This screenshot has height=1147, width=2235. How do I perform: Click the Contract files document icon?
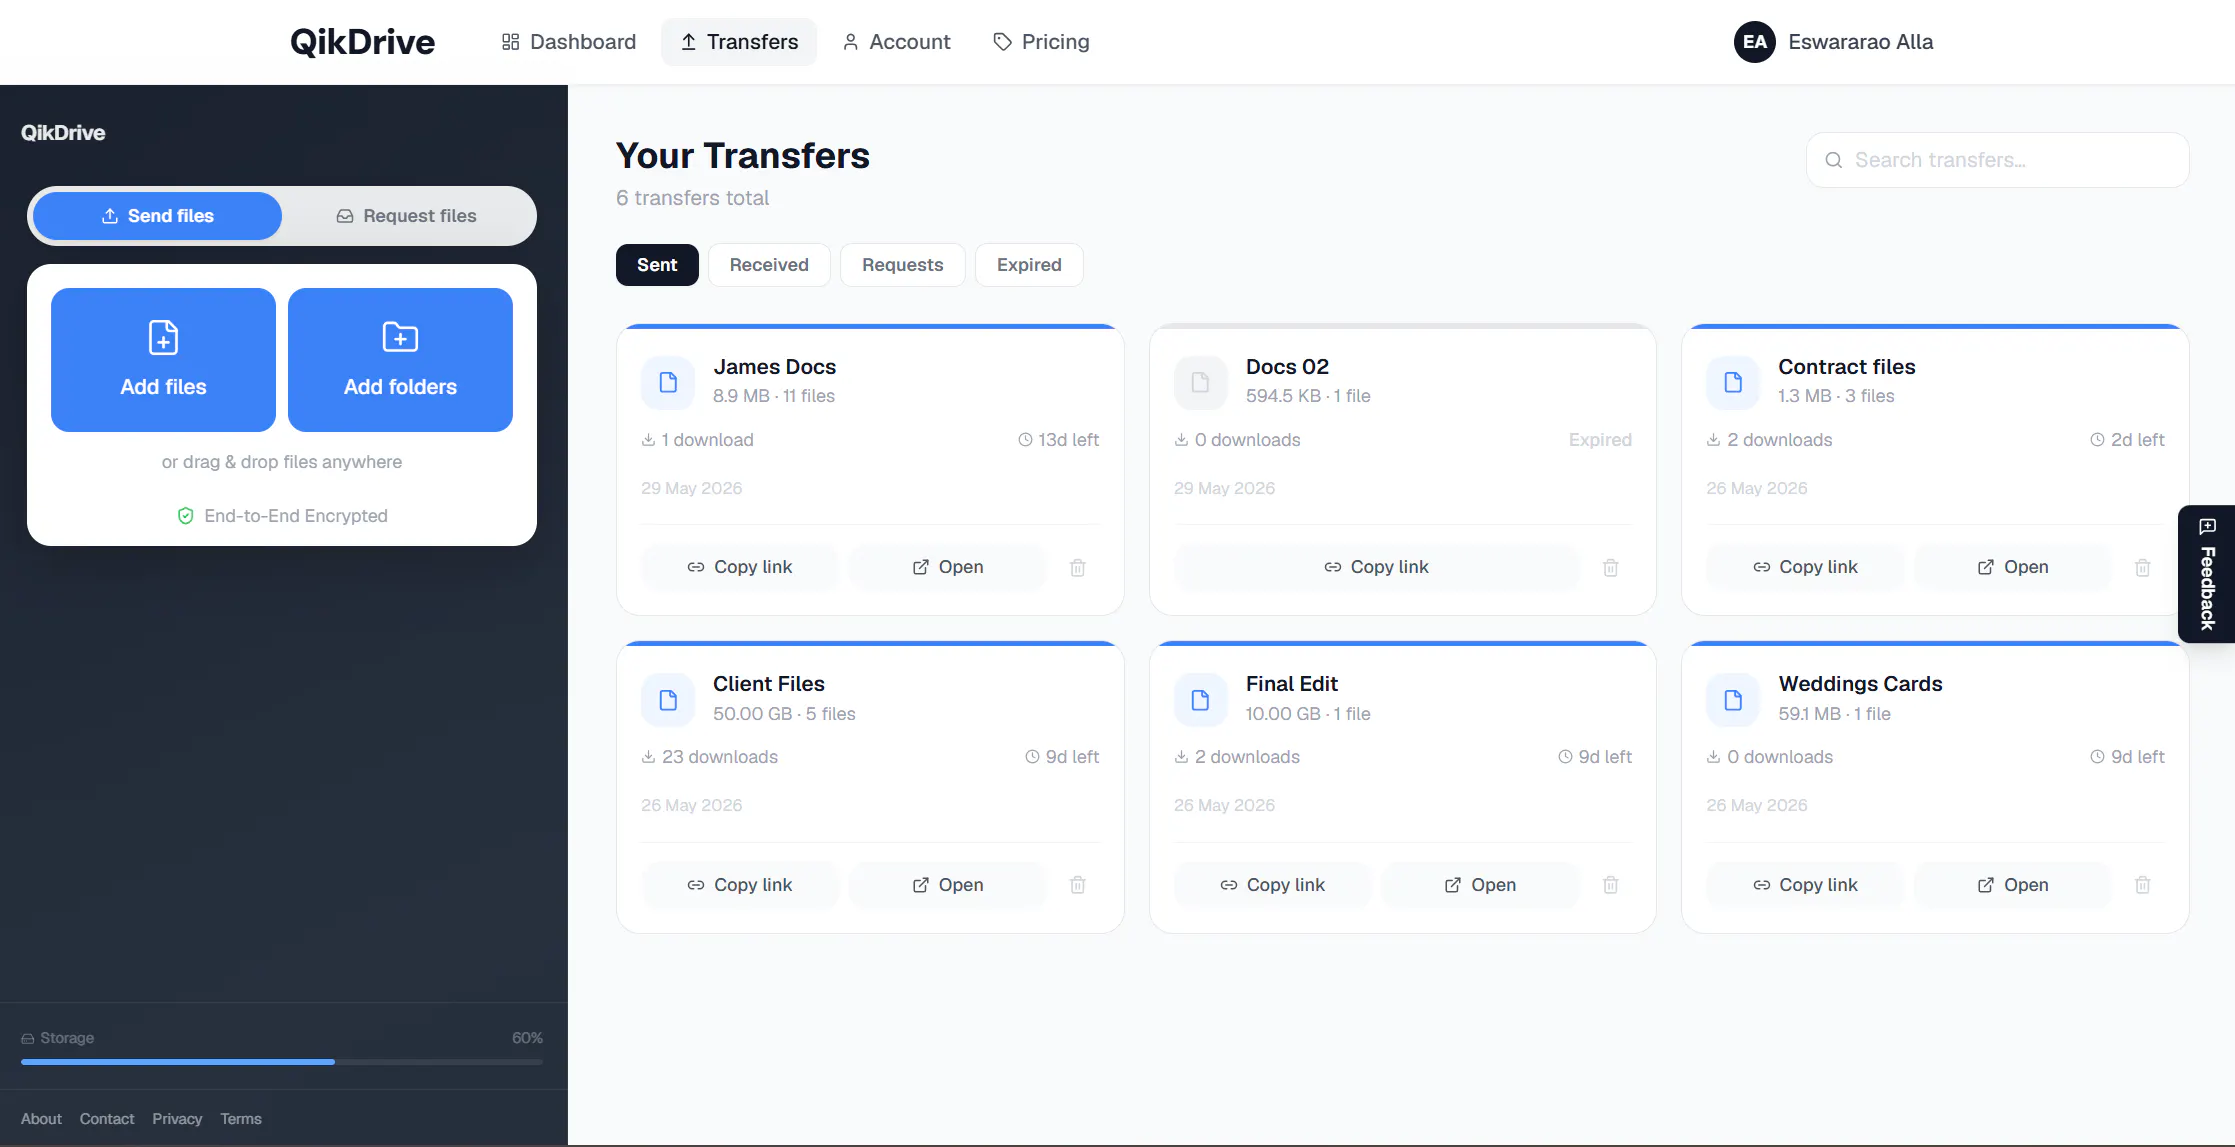1733,382
